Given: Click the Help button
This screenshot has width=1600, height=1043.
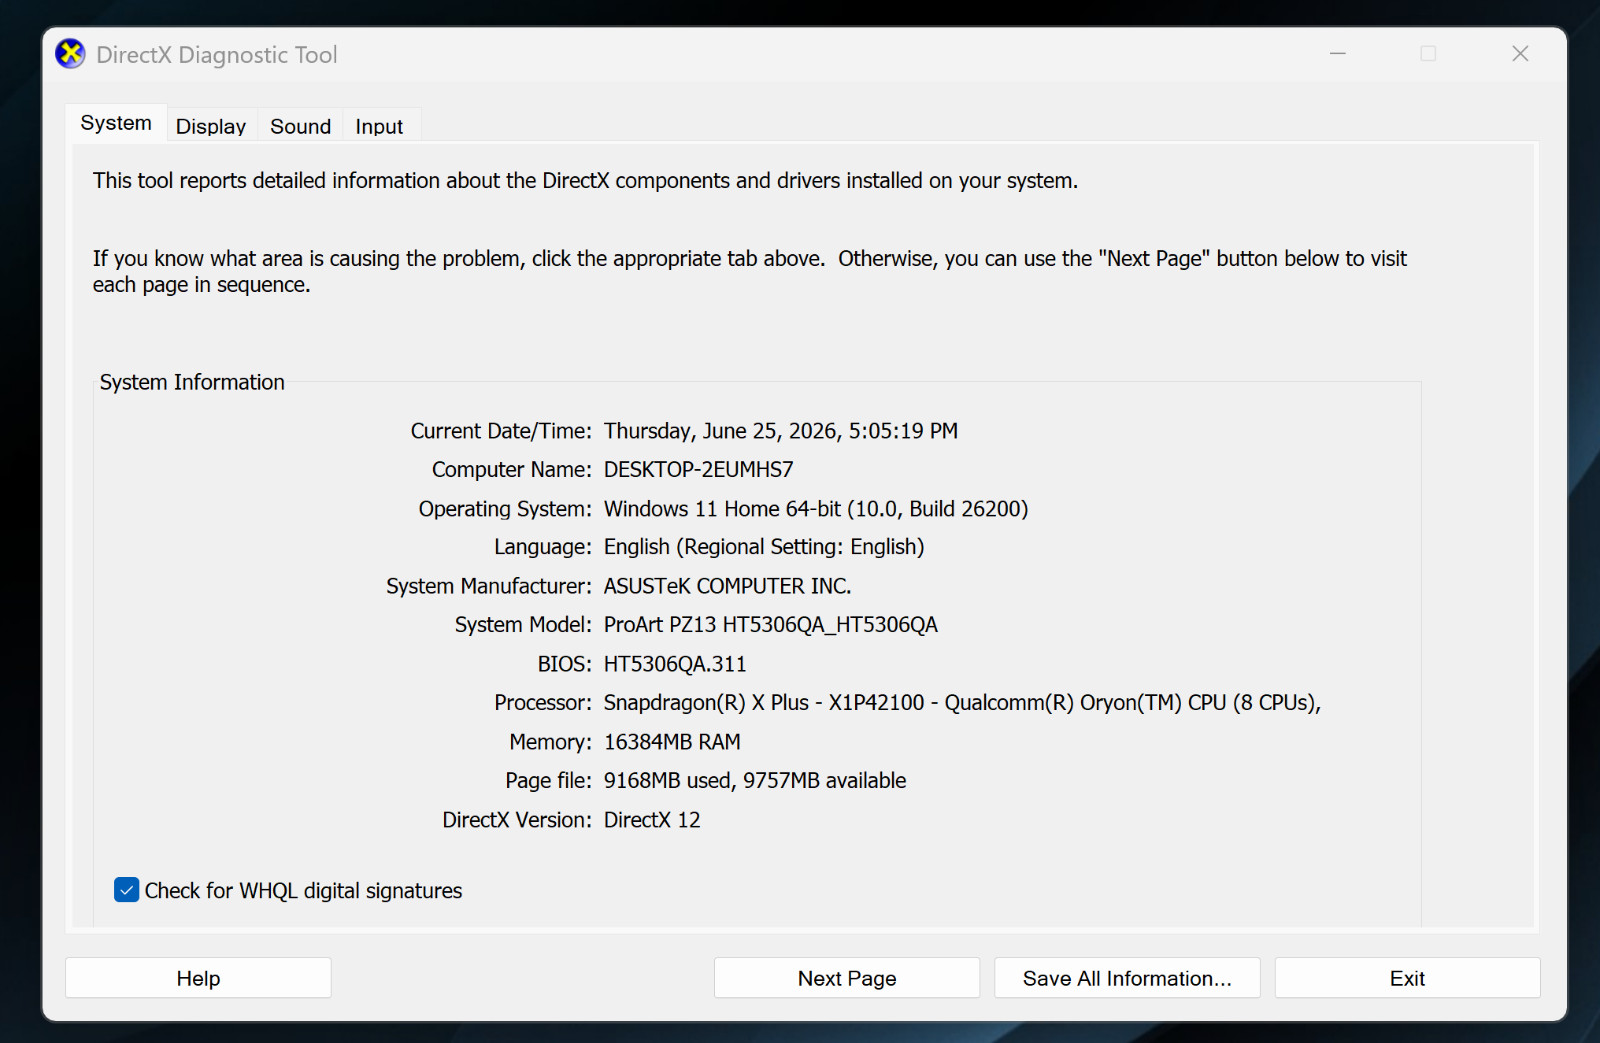Looking at the screenshot, I should pos(198,978).
